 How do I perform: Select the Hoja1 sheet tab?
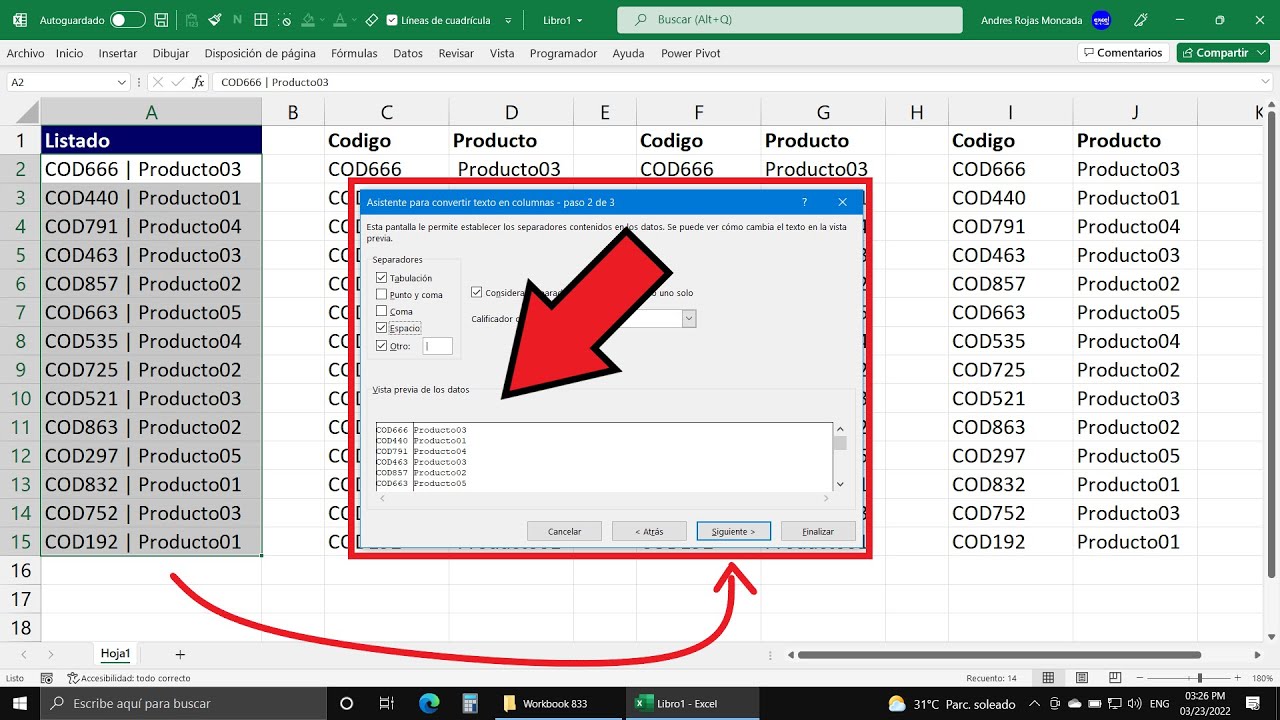click(x=116, y=653)
